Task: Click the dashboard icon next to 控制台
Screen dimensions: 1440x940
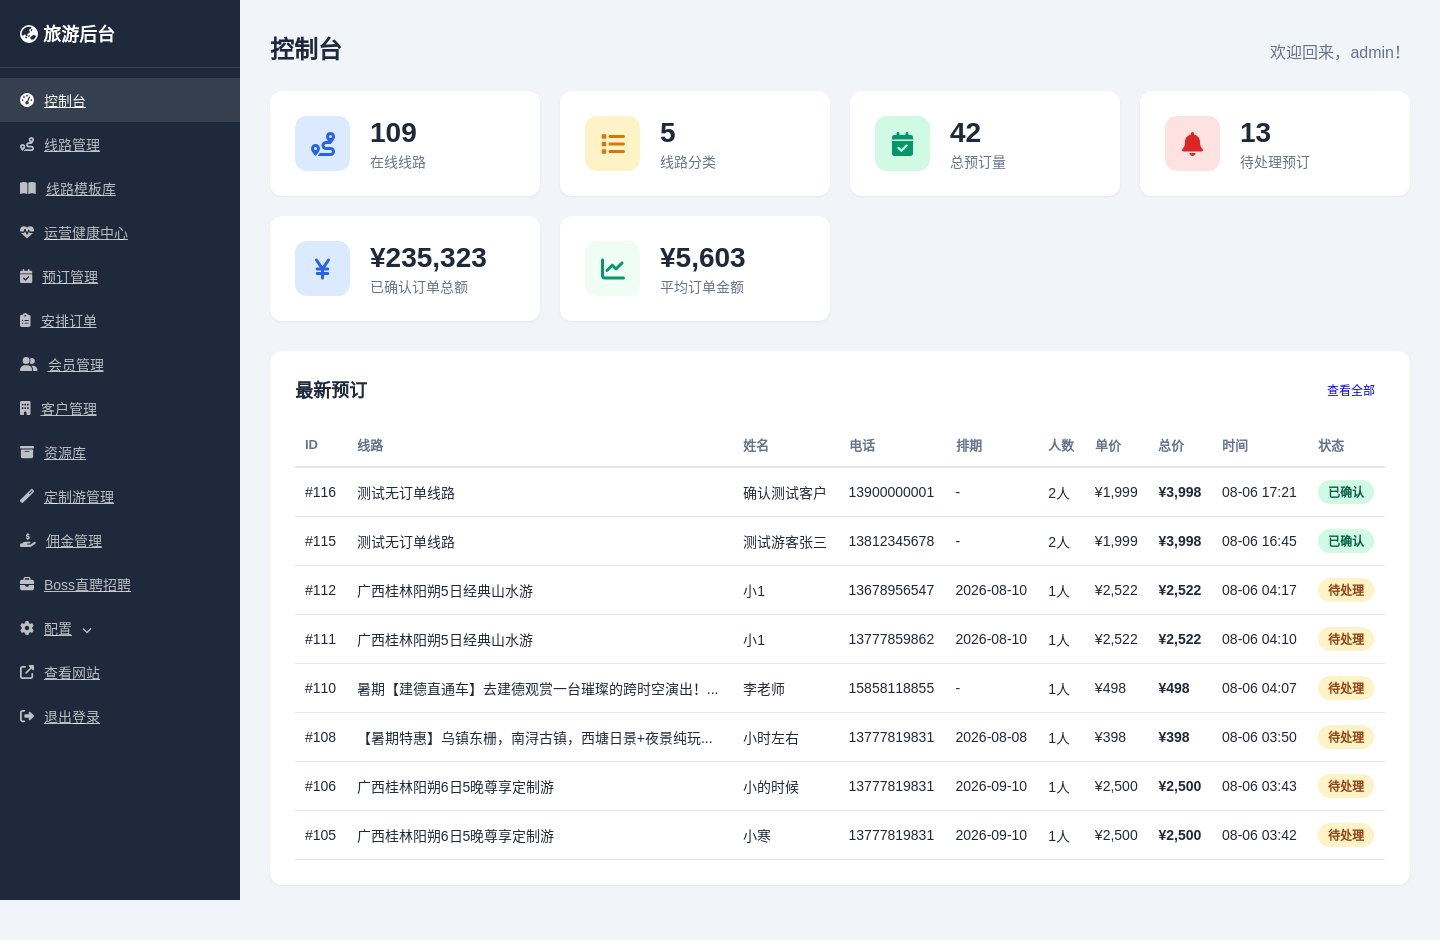Action: [x=27, y=100]
